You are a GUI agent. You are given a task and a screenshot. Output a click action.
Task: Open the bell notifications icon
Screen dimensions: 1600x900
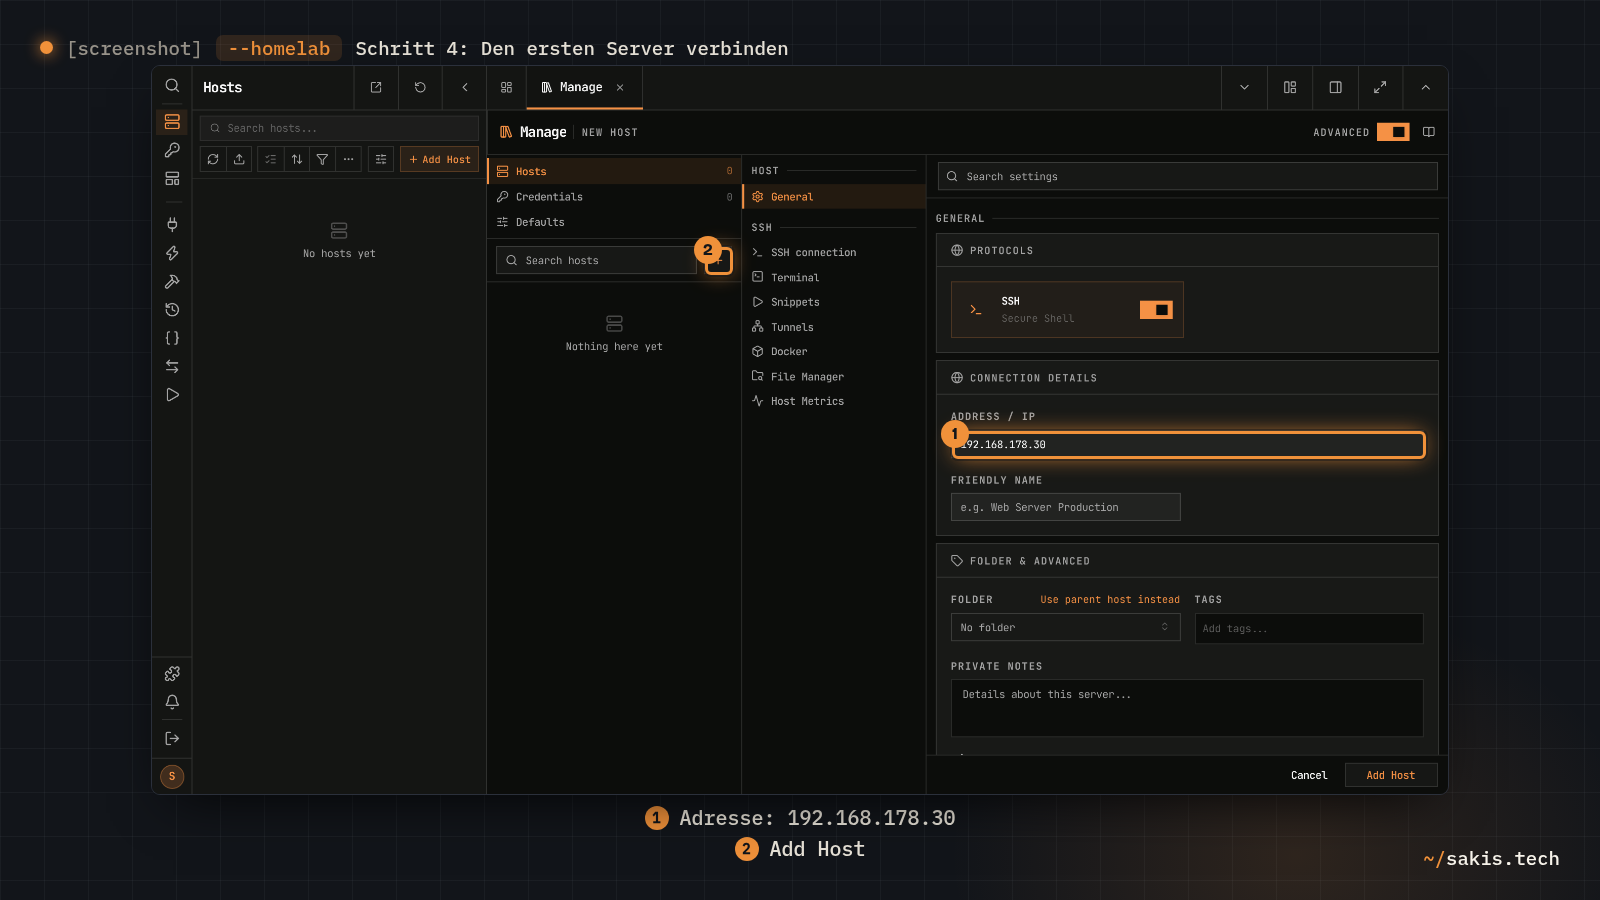[172, 702]
